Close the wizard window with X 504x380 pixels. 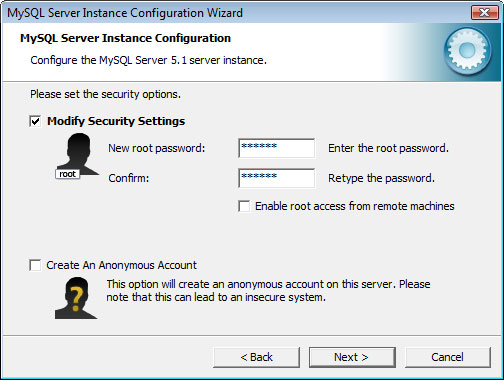click(484, 13)
